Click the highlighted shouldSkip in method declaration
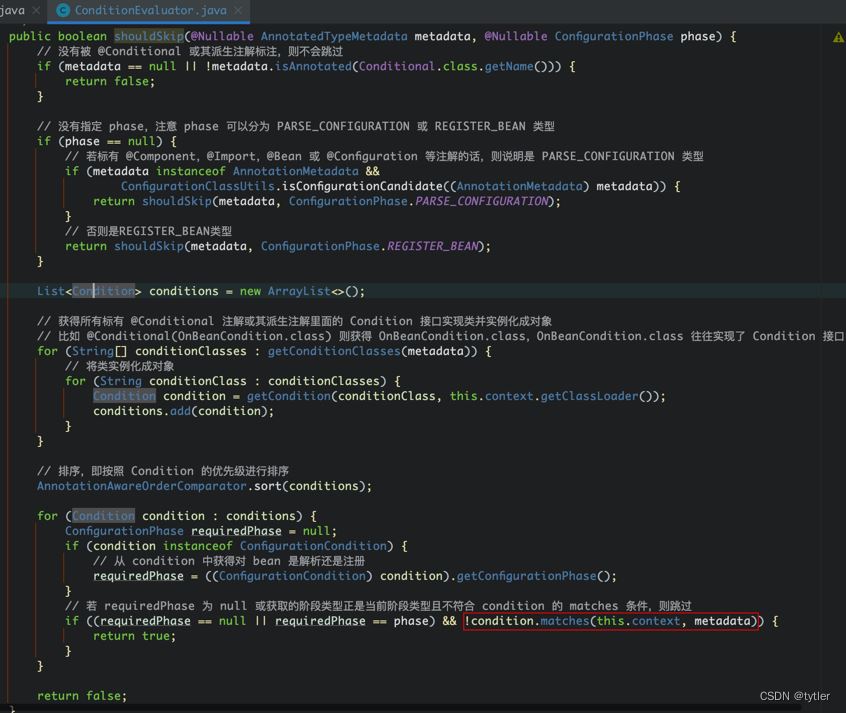Image resolution: width=846 pixels, height=713 pixels. click(149, 36)
